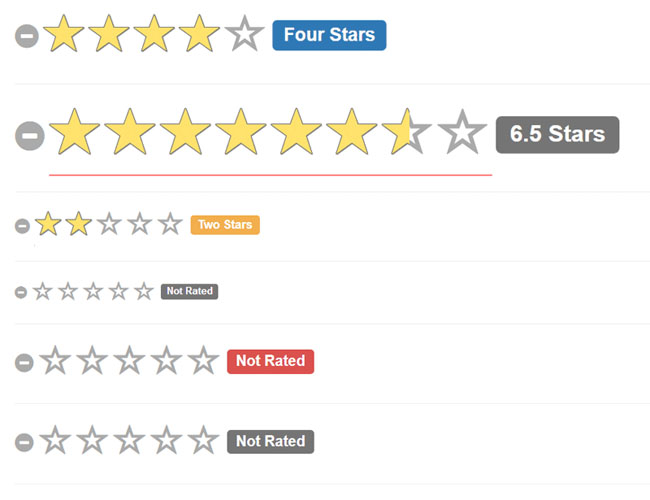
Task: Click minus icon on small Not Rated row
Action: (21, 292)
